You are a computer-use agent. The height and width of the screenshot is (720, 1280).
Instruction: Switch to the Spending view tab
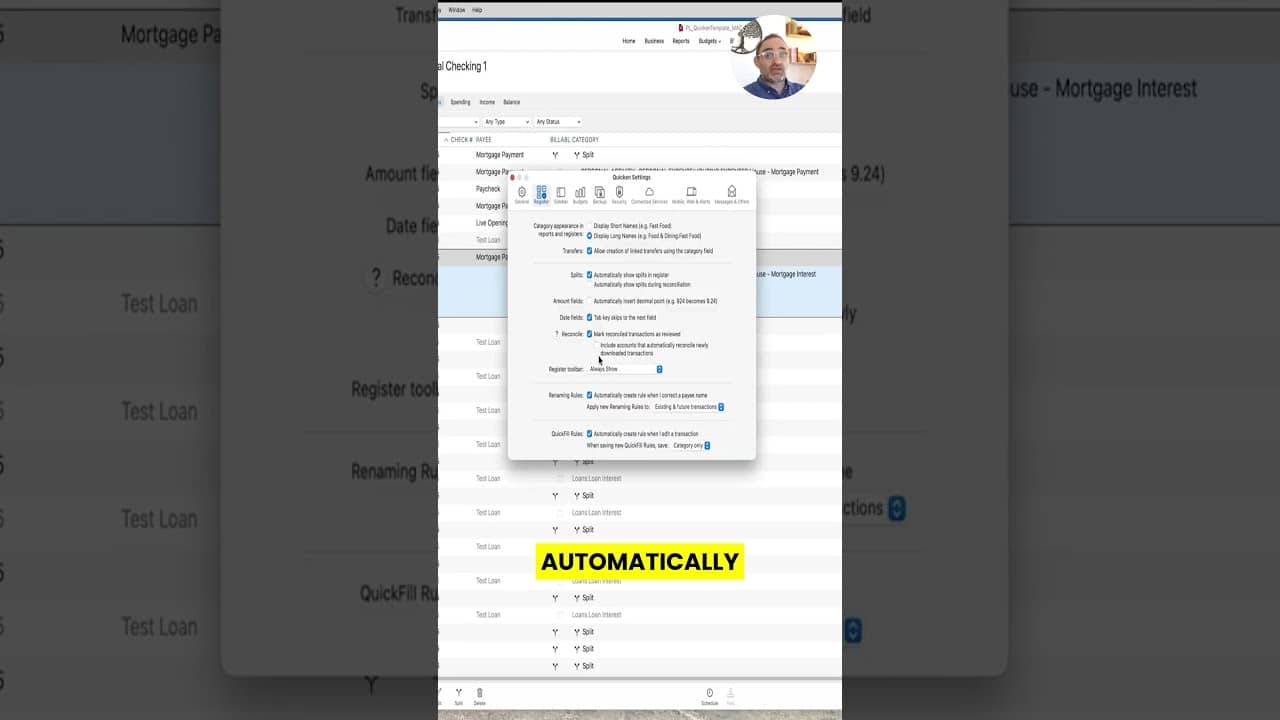point(460,102)
